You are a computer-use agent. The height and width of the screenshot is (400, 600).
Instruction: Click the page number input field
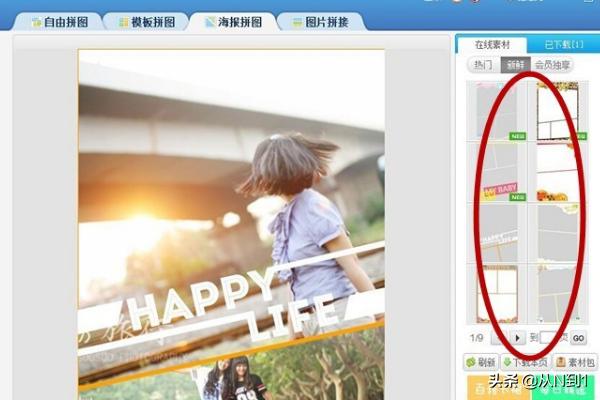pos(552,339)
